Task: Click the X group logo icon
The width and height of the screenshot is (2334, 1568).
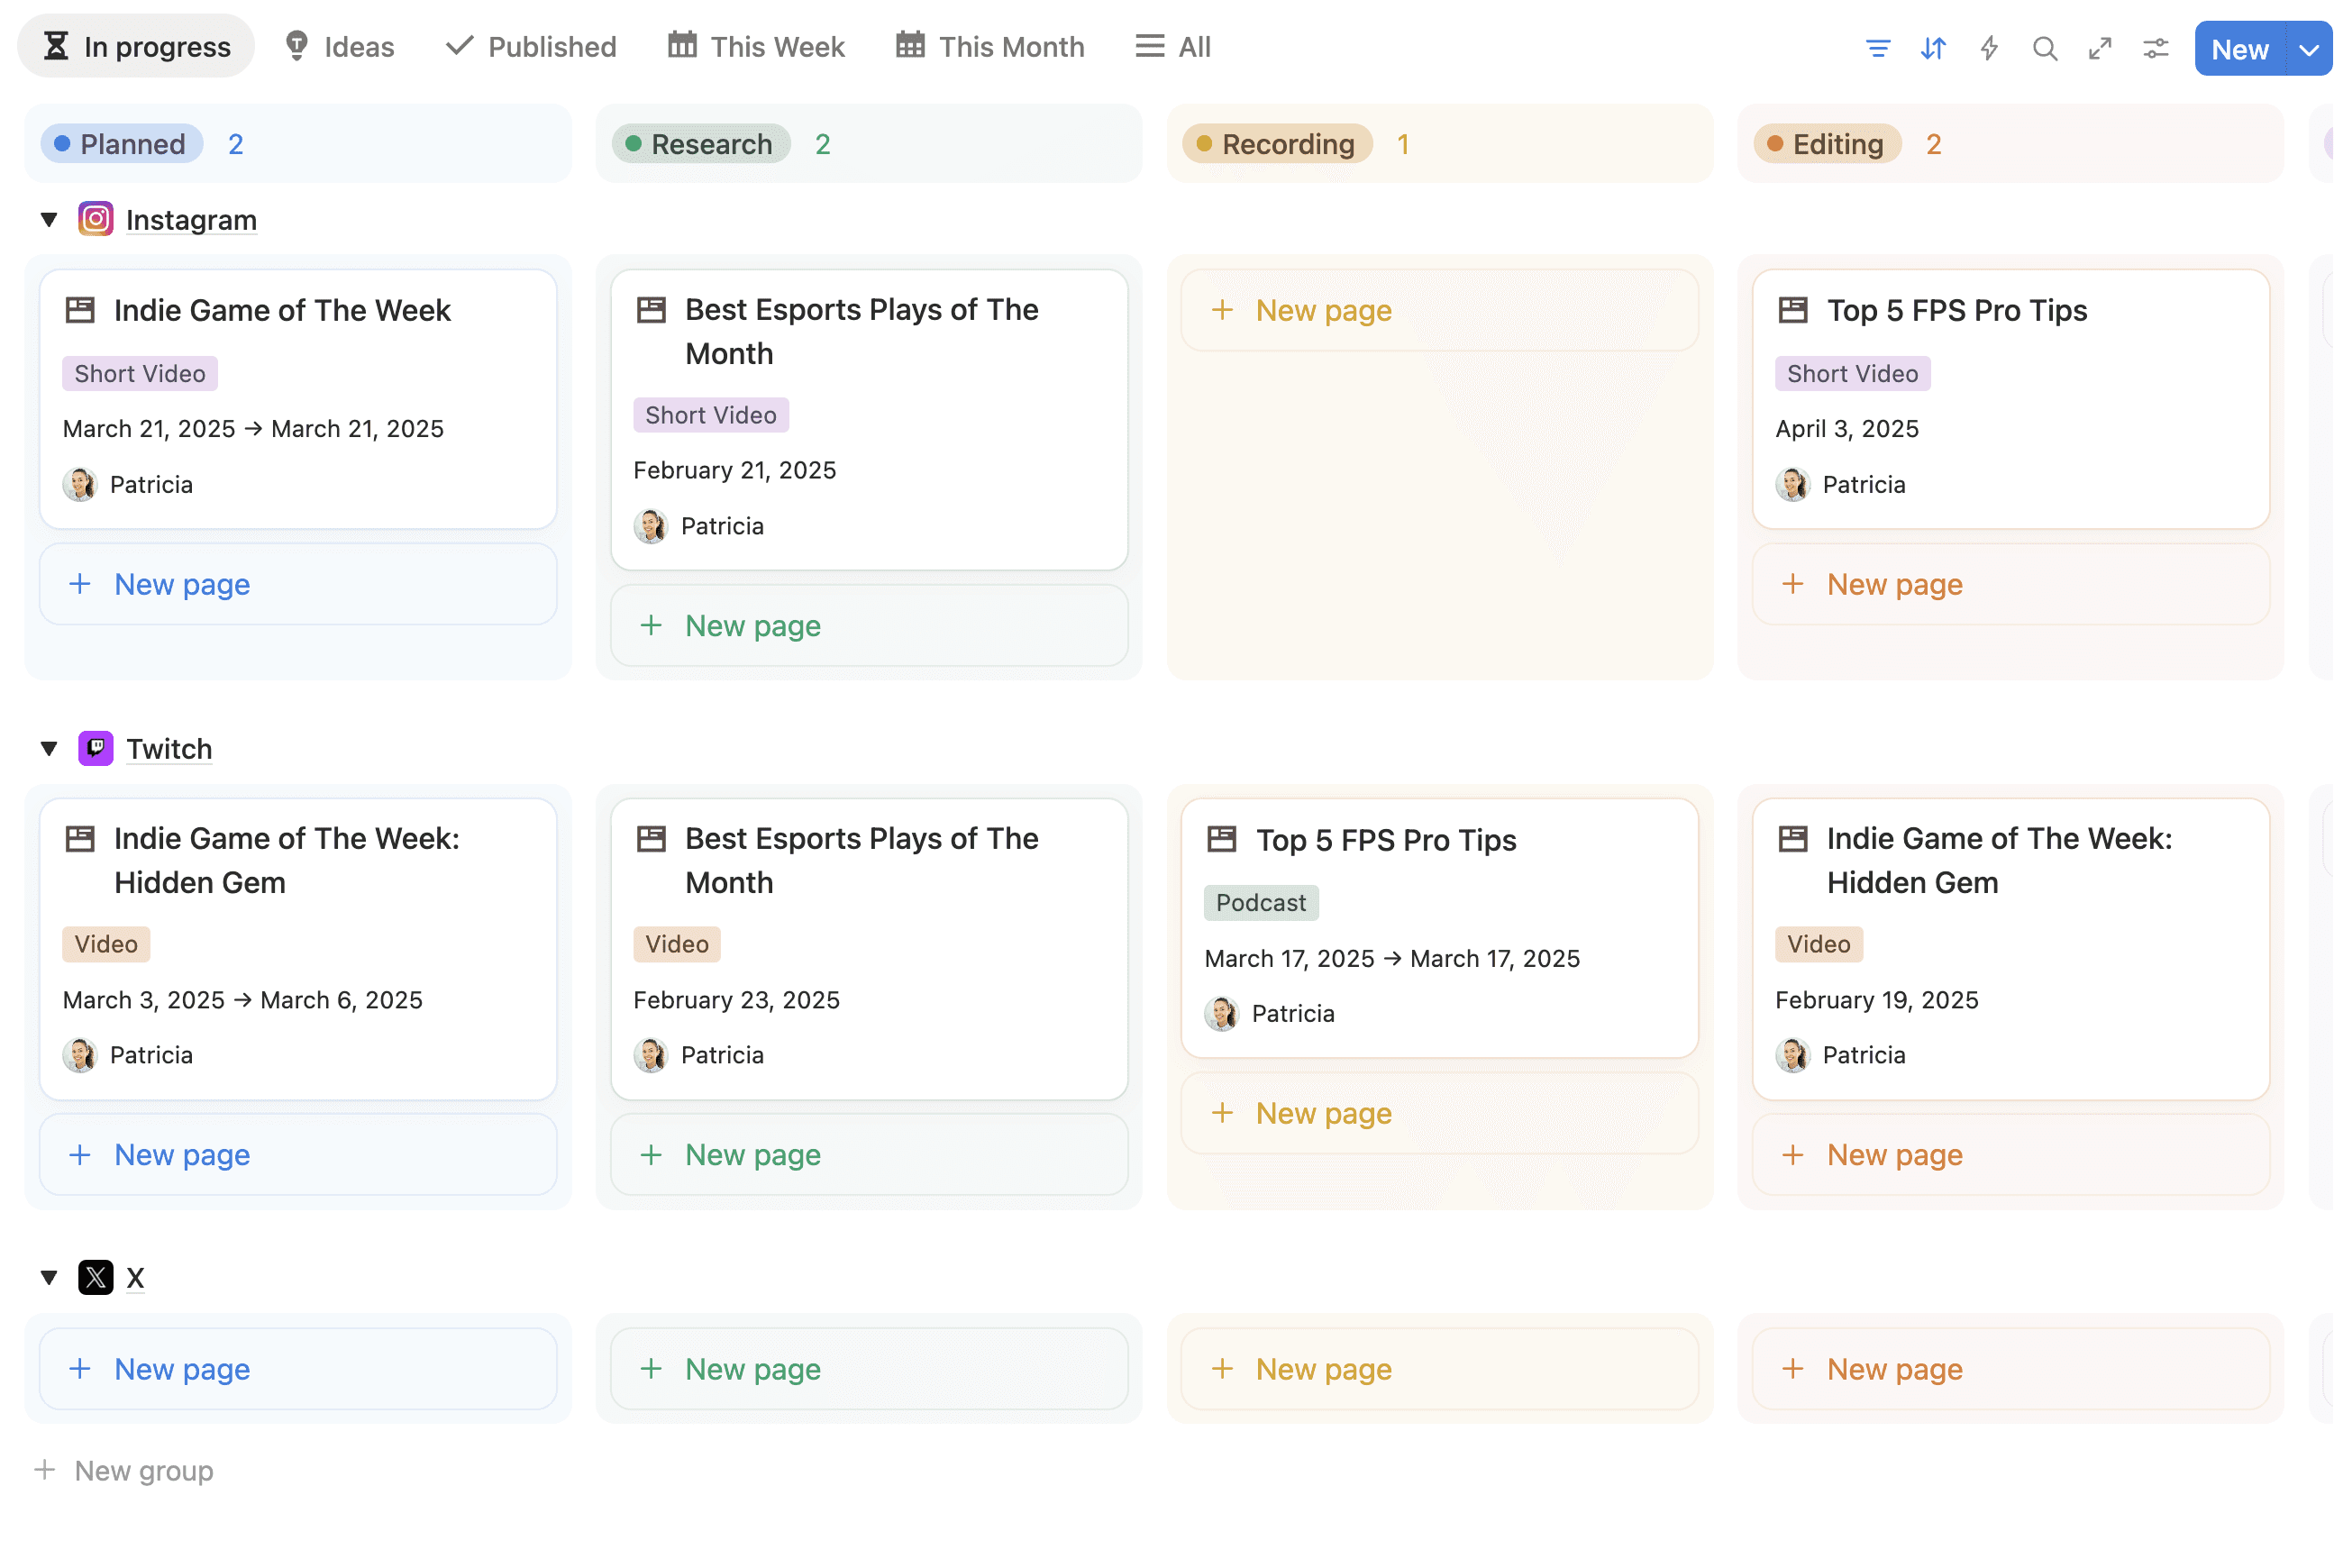Action: coord(95,1277)
